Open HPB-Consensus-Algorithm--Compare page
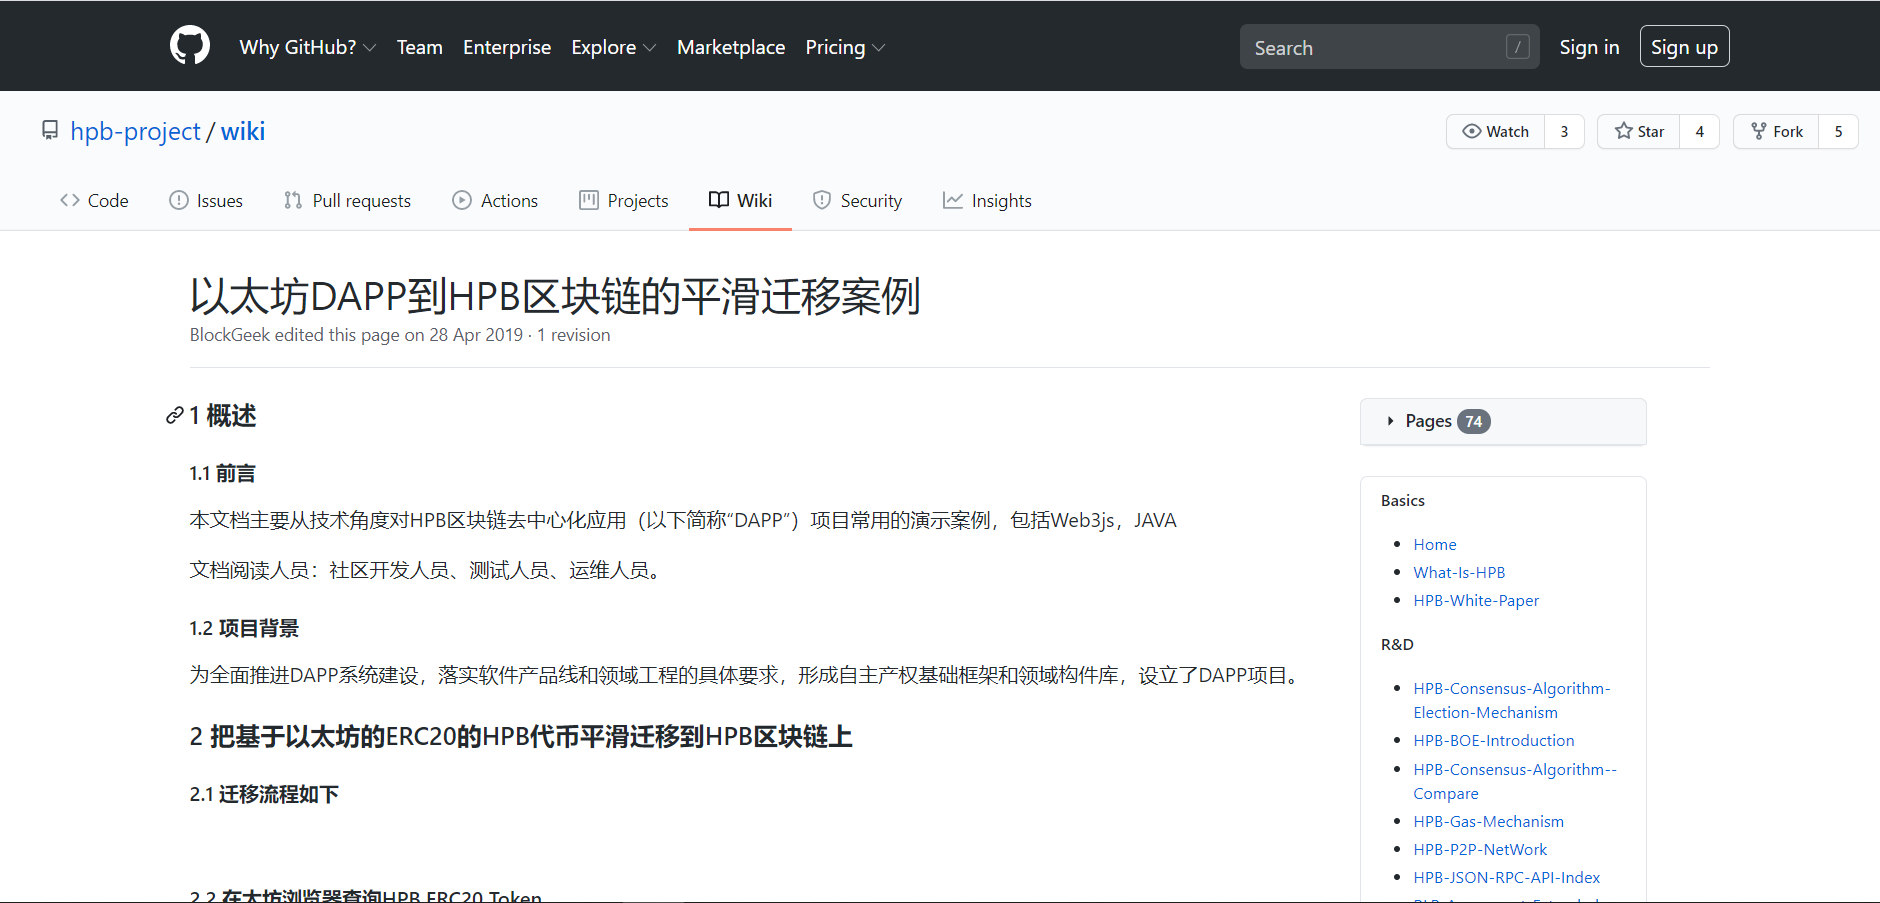The height and width of the screenshot is (903, 1880). click(1514, 781)
